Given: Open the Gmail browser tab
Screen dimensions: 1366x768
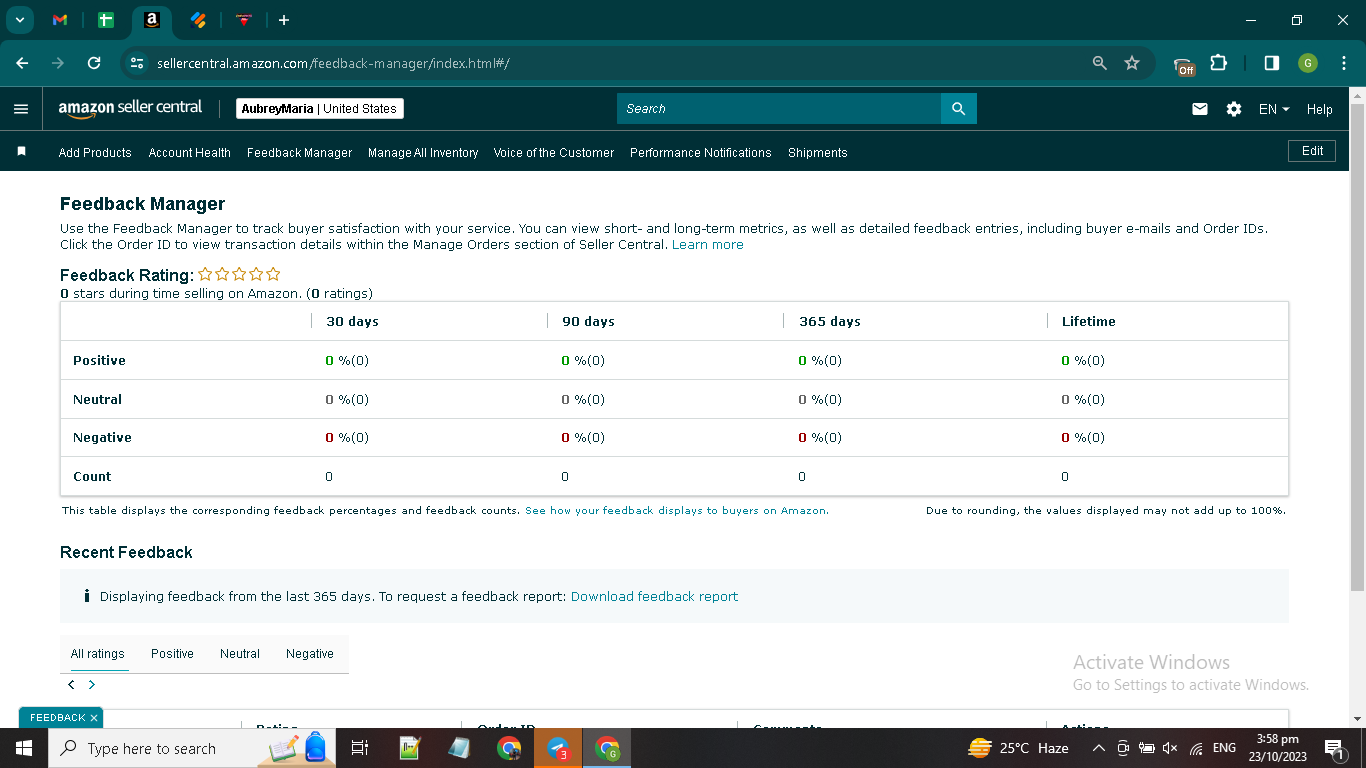Looking at the screenshot, I should [60, 20].
